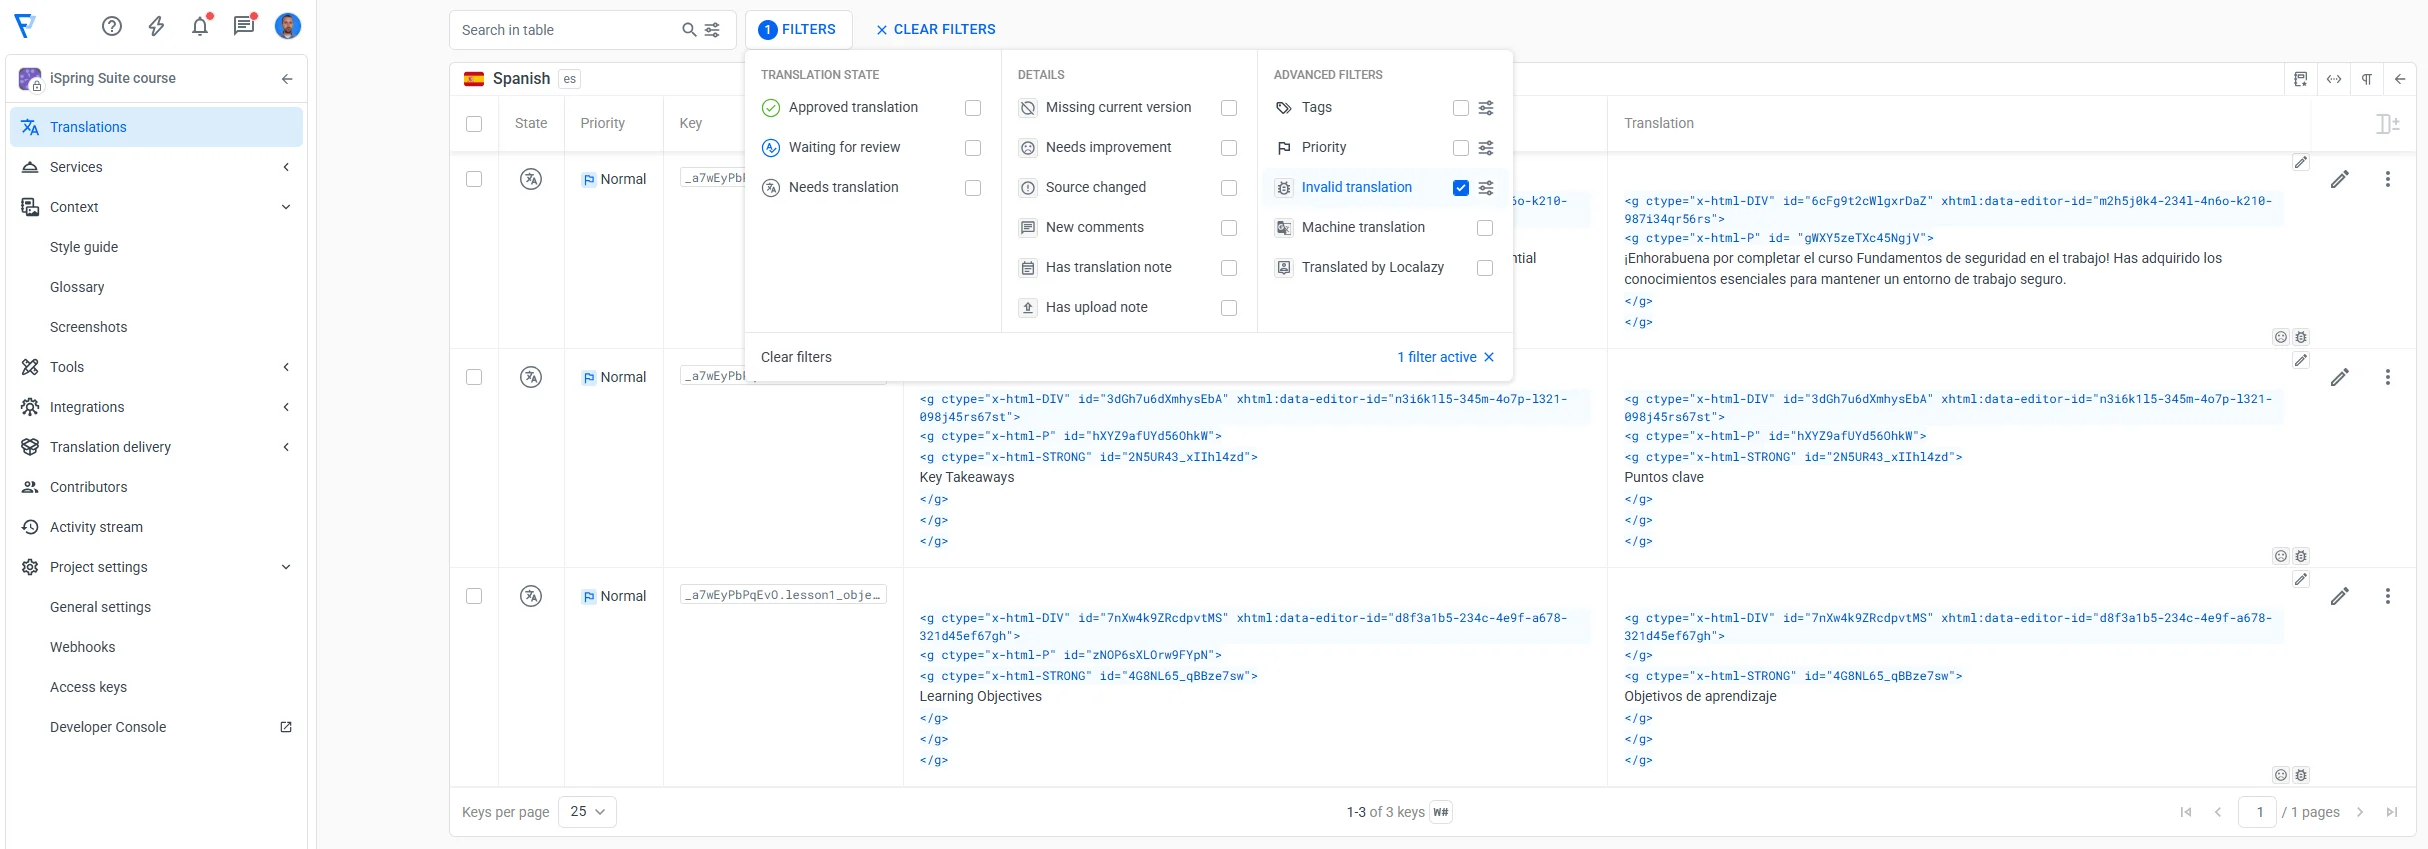Check the New comments filter
The width and height of the screenshot is (2428, 849).
pyautogui.click(x=1229, y=228)
